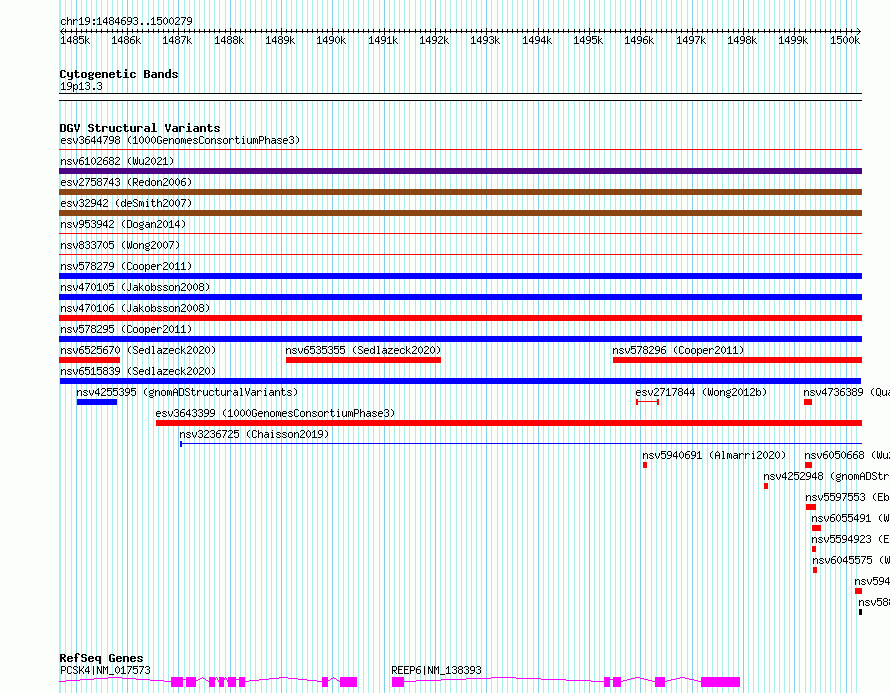Open the nsv3236725 Chaisson2019 variant label
The height and width of the screenshot is (693, 890).
[x=254, y=434]
